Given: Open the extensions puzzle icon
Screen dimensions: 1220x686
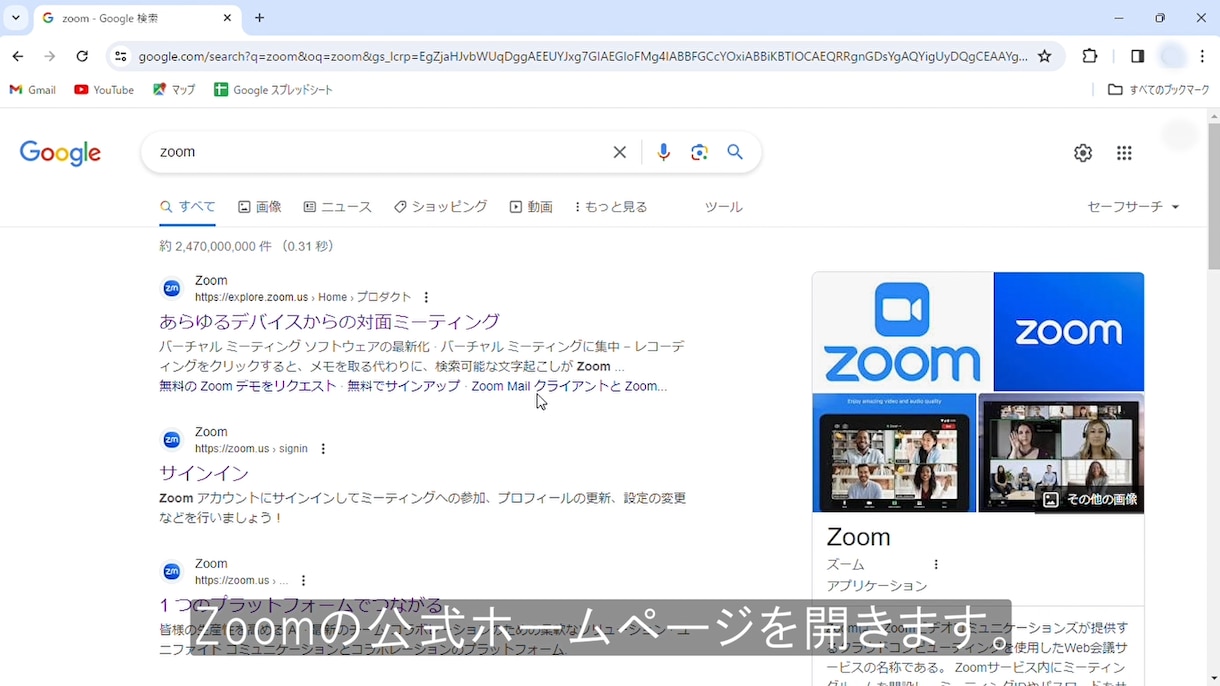Looking at the screenshot, I should pos(1090,57).
